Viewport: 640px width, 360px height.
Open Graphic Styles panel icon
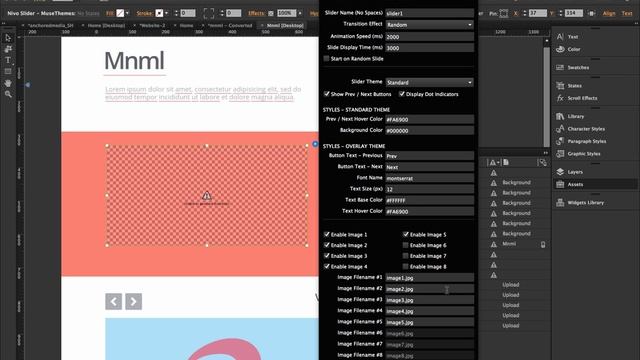tap(560, 153)
